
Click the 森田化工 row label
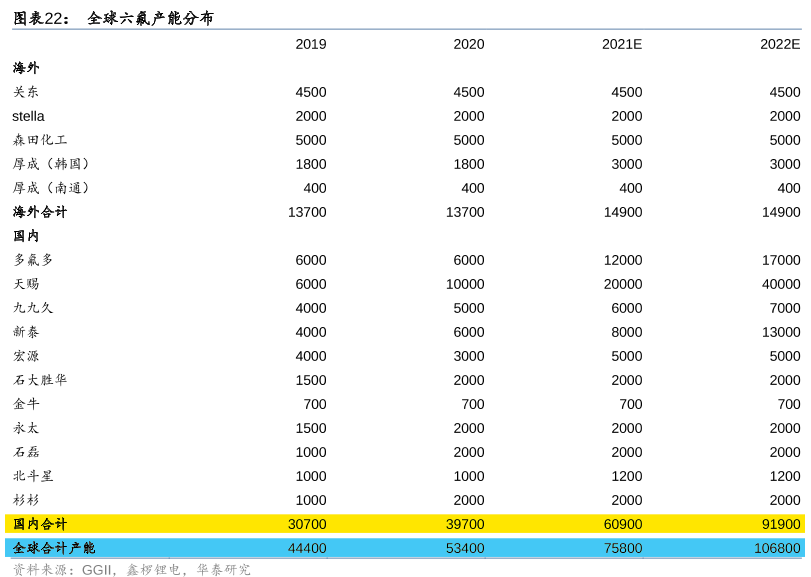[40, 140]
